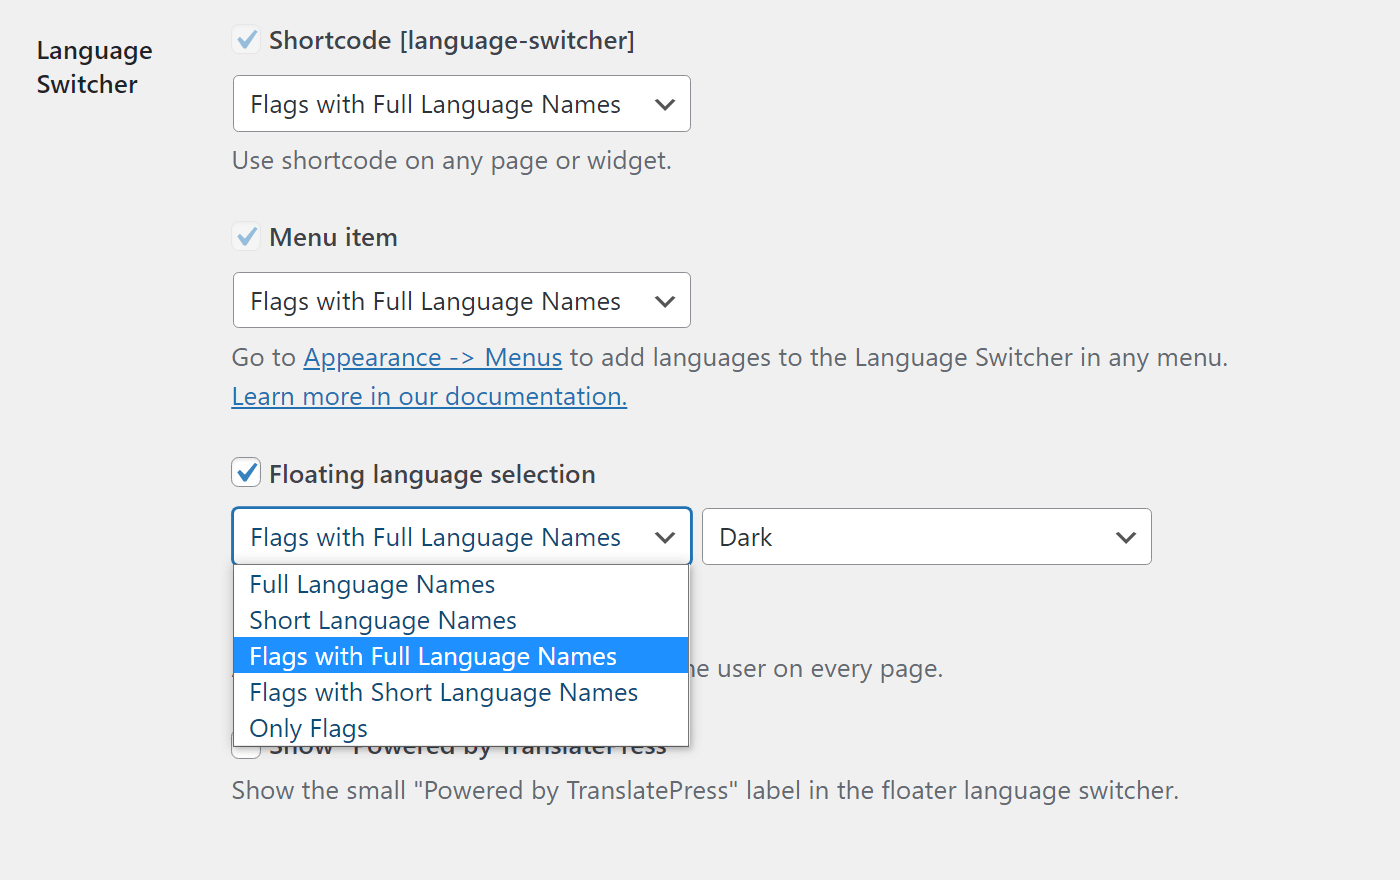The image size is (1400, 880).
Task: Choose "Short Language Names" from the list
Action: coord(383,620)
